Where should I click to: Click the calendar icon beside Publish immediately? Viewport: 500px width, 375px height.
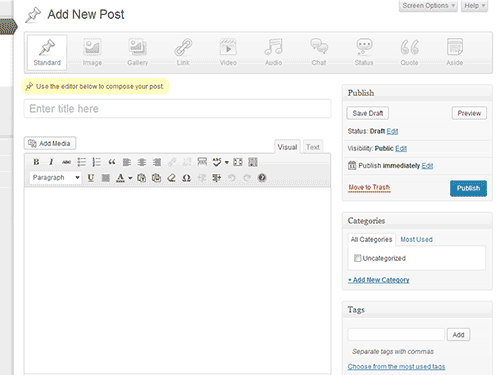(352, 165)
